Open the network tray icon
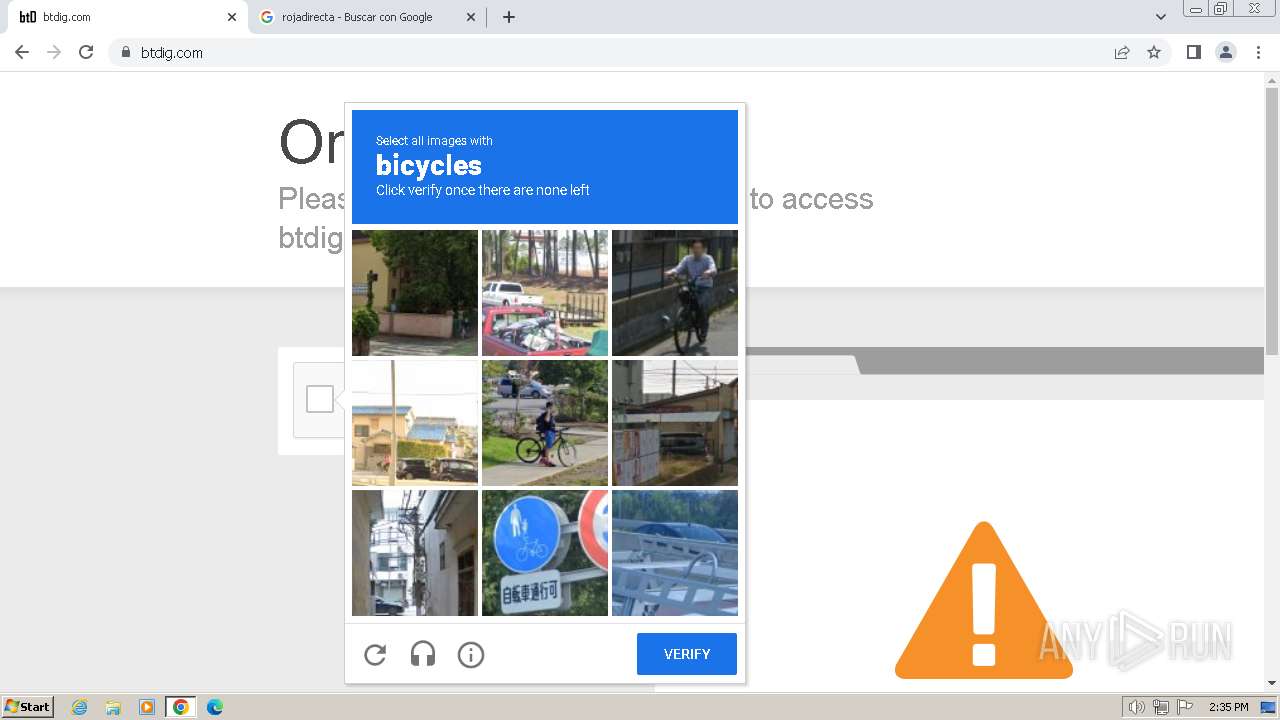Image resolution: width=1280 pixels, height=720 pixels. [1161, 707]
